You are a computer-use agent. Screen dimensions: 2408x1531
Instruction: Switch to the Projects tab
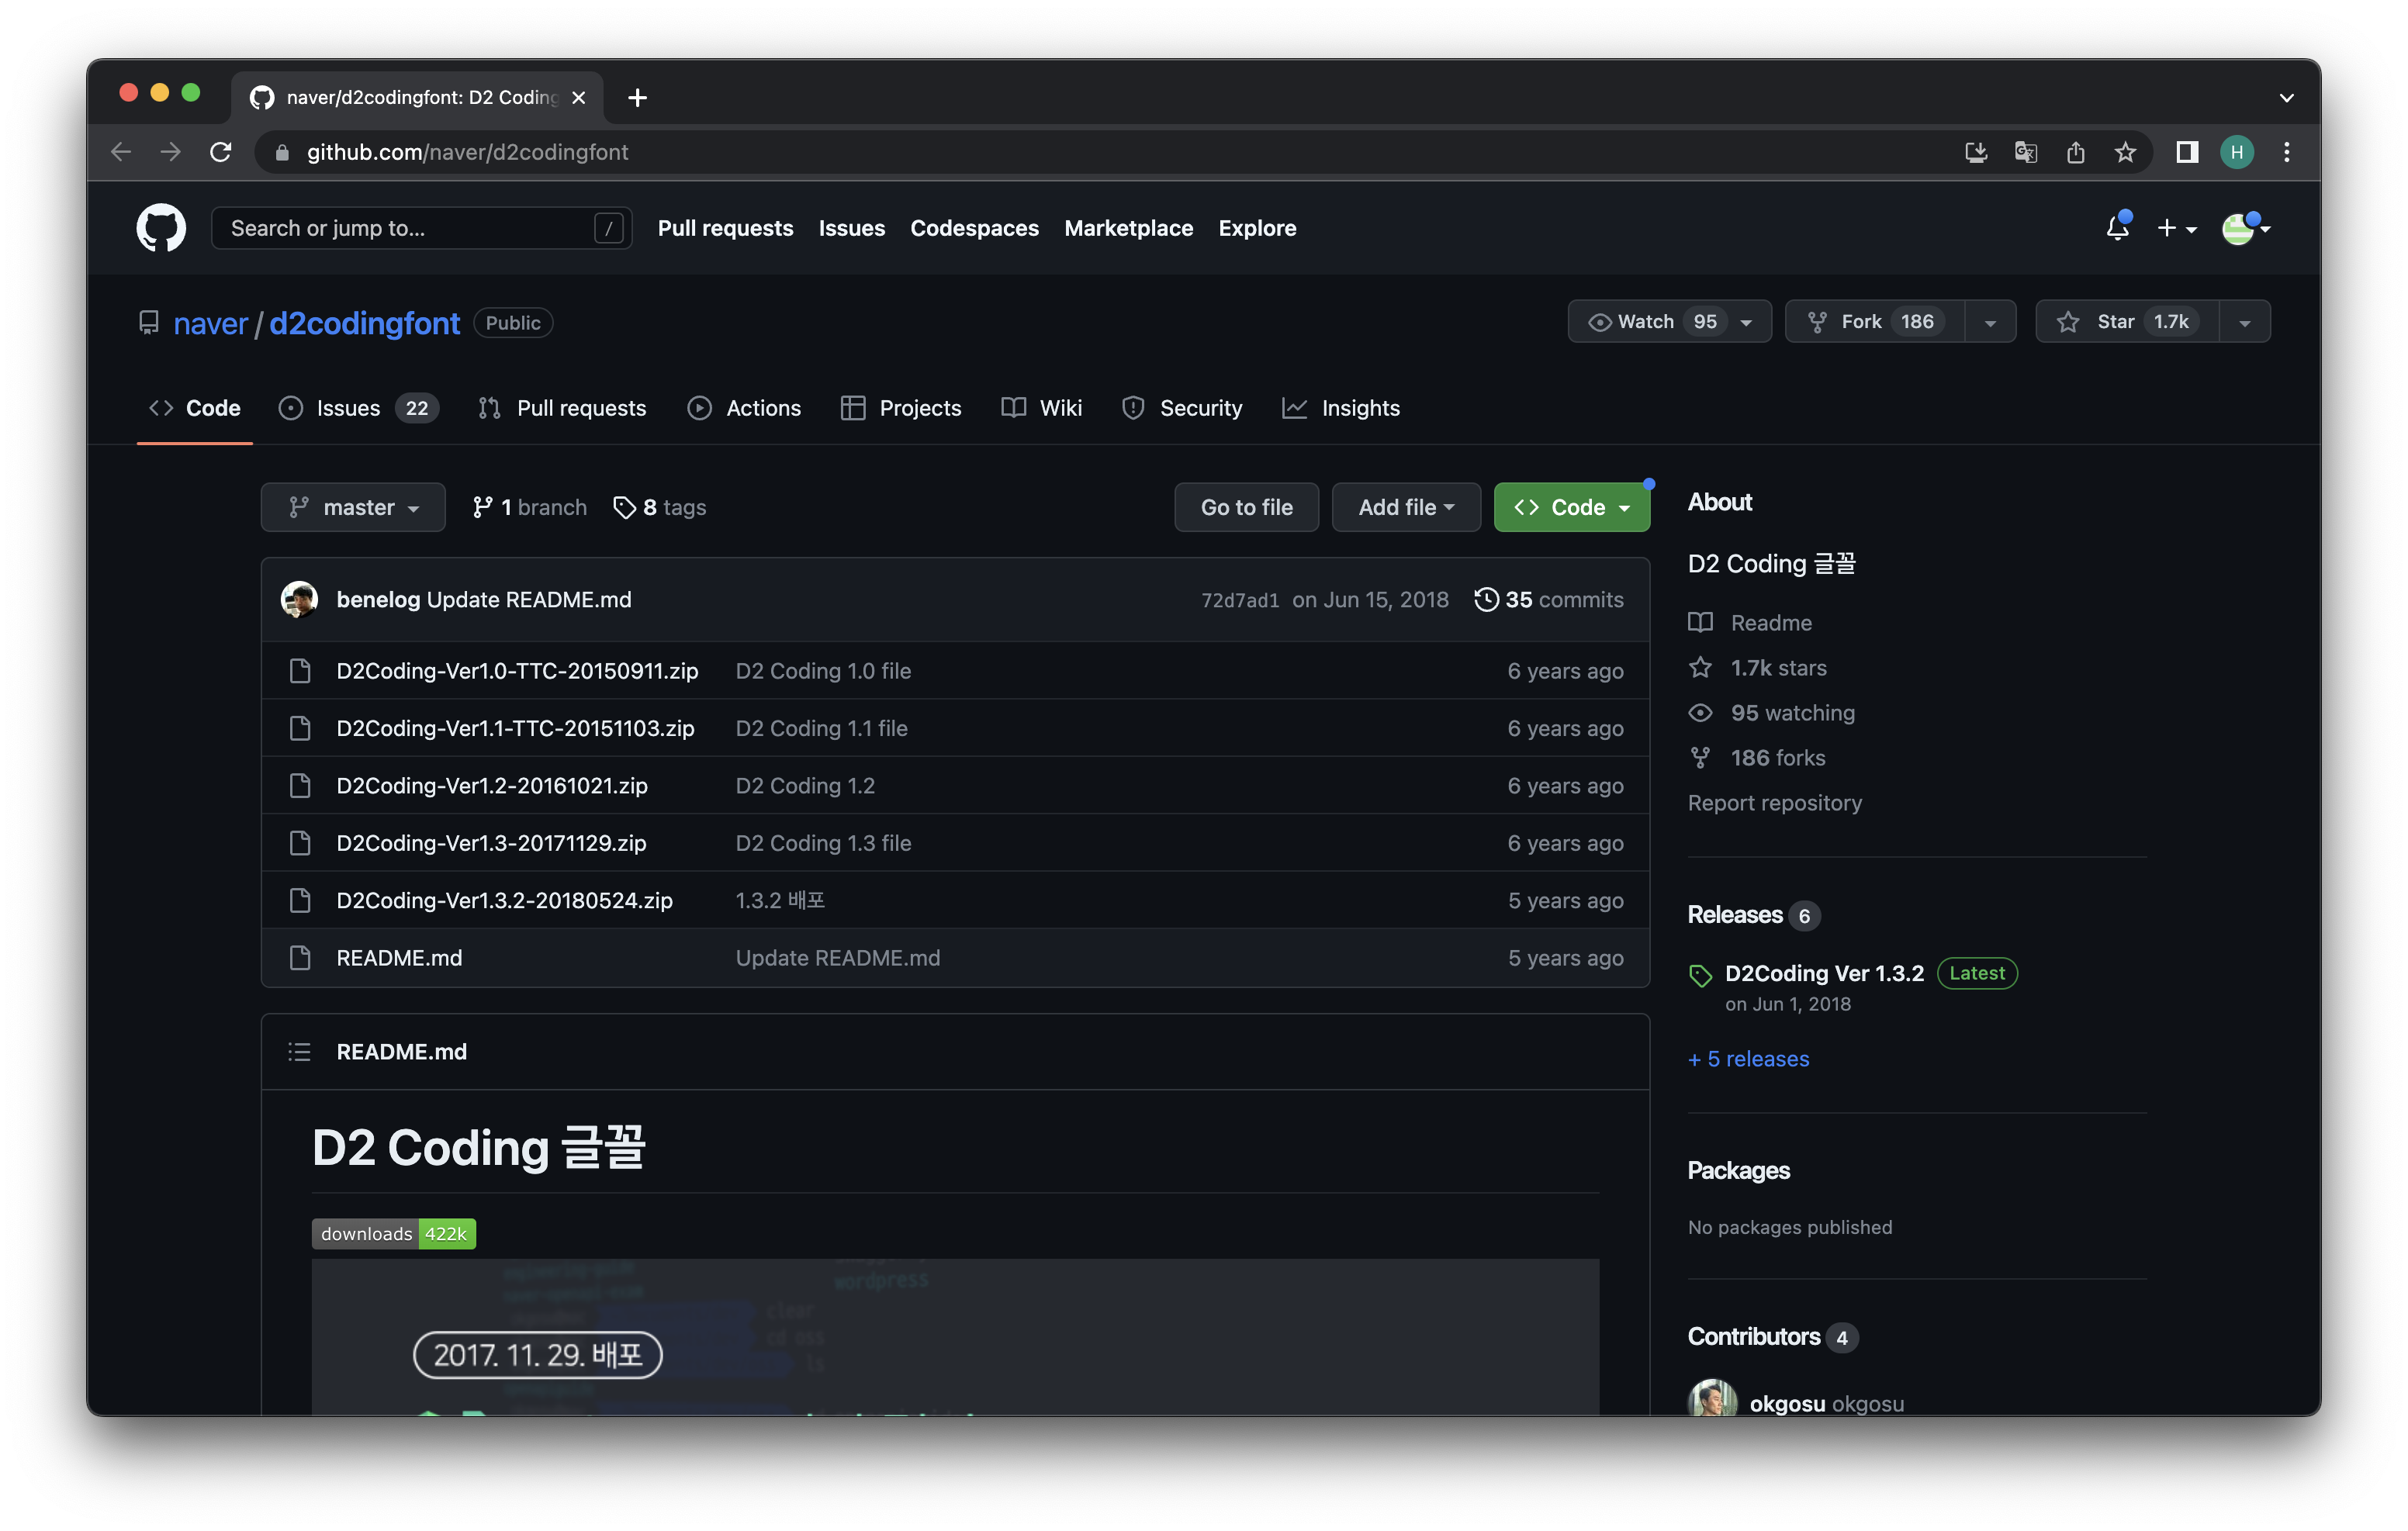tap(901, 408)
